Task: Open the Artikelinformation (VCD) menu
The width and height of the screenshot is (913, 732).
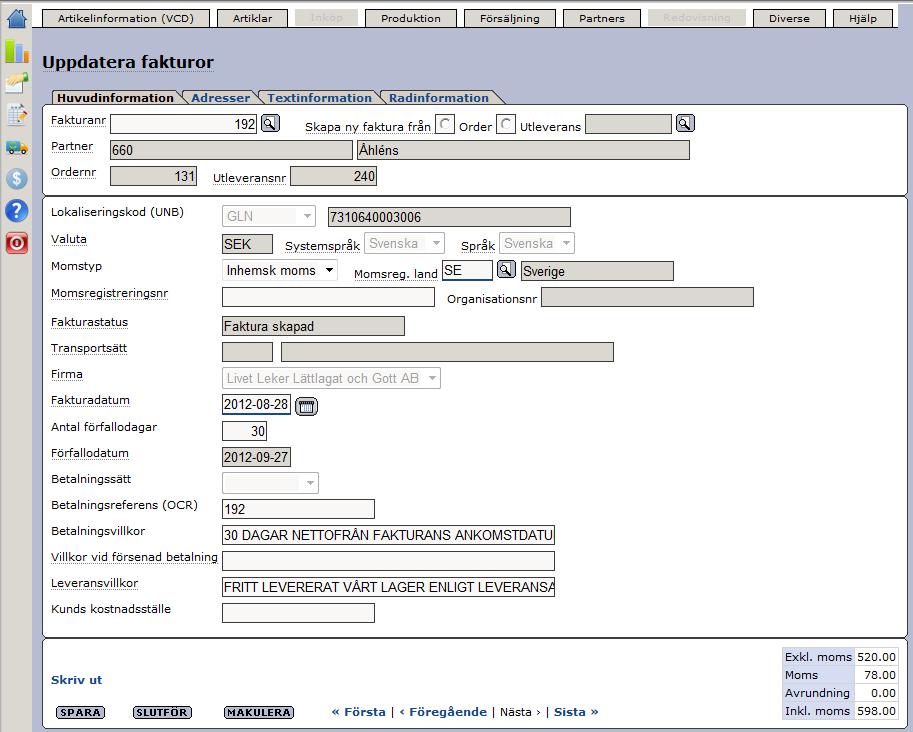Action: 126,18
